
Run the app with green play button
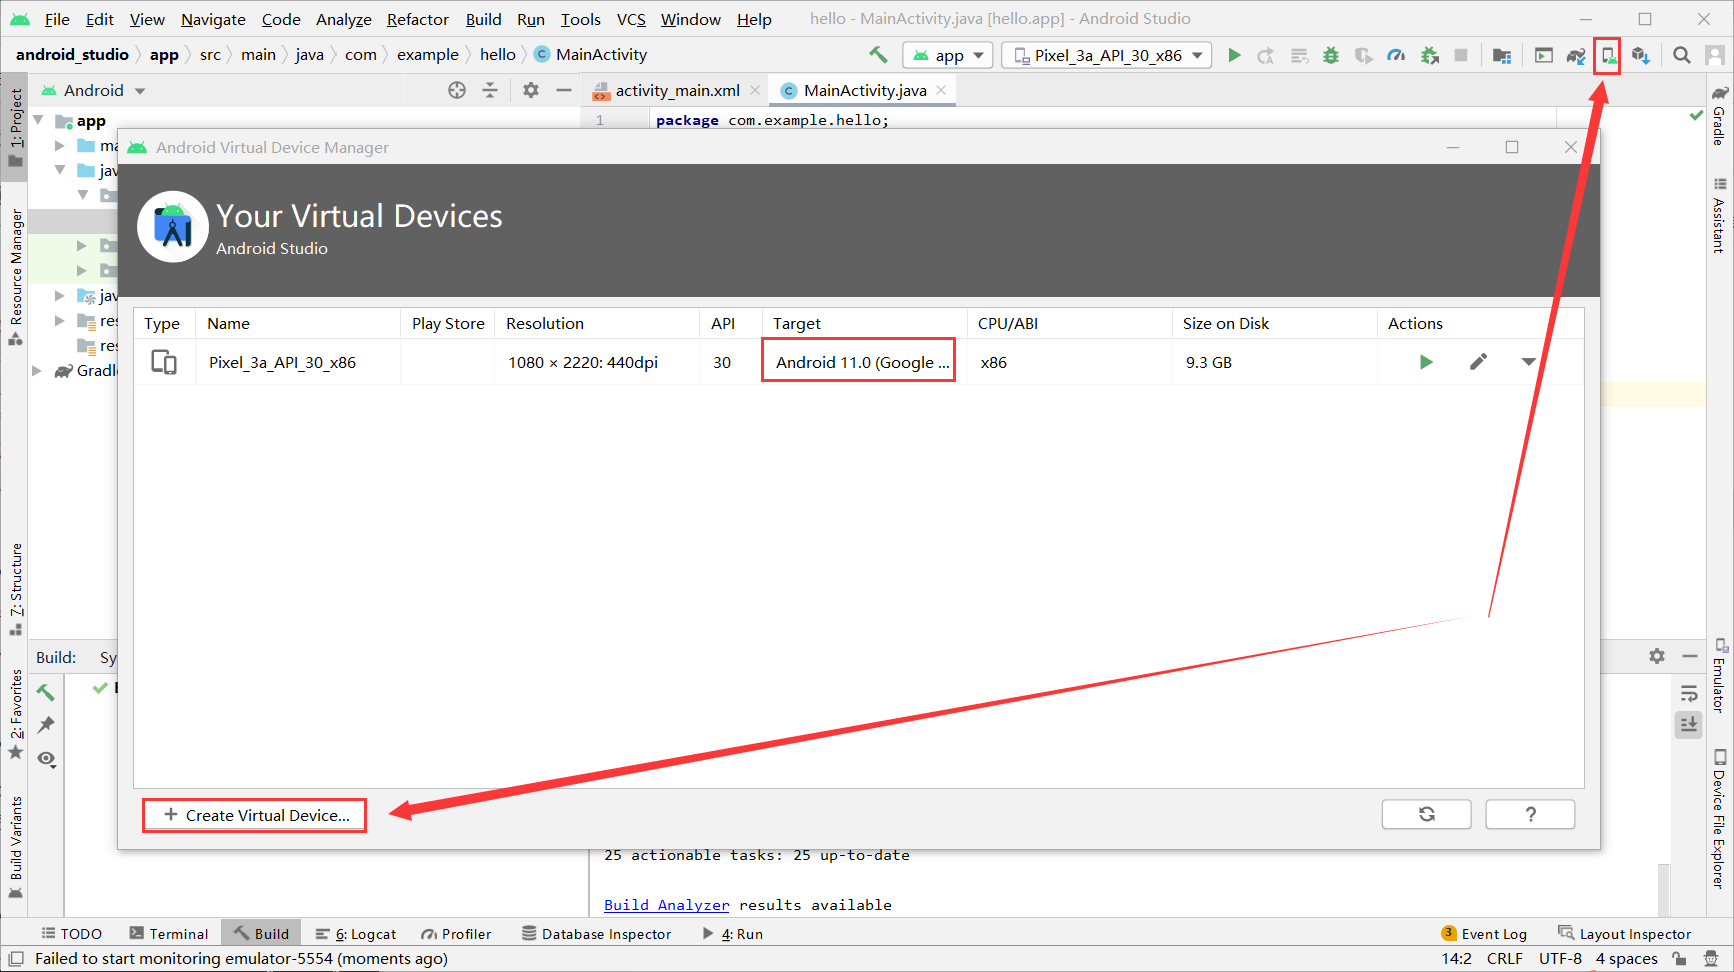tap(1234, 55)
